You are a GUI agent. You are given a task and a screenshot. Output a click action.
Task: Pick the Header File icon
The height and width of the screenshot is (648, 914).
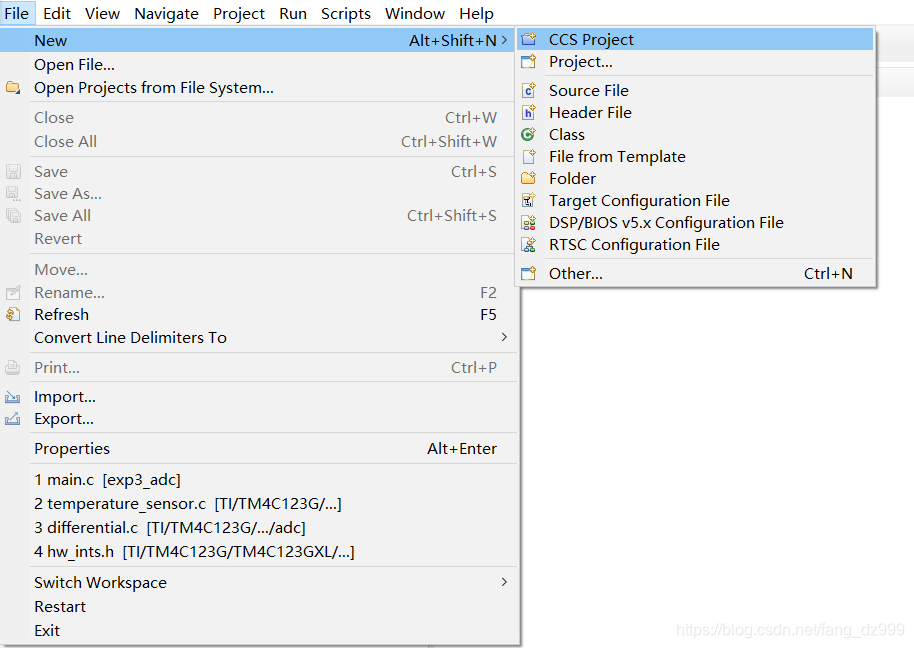tap(529, 112)
